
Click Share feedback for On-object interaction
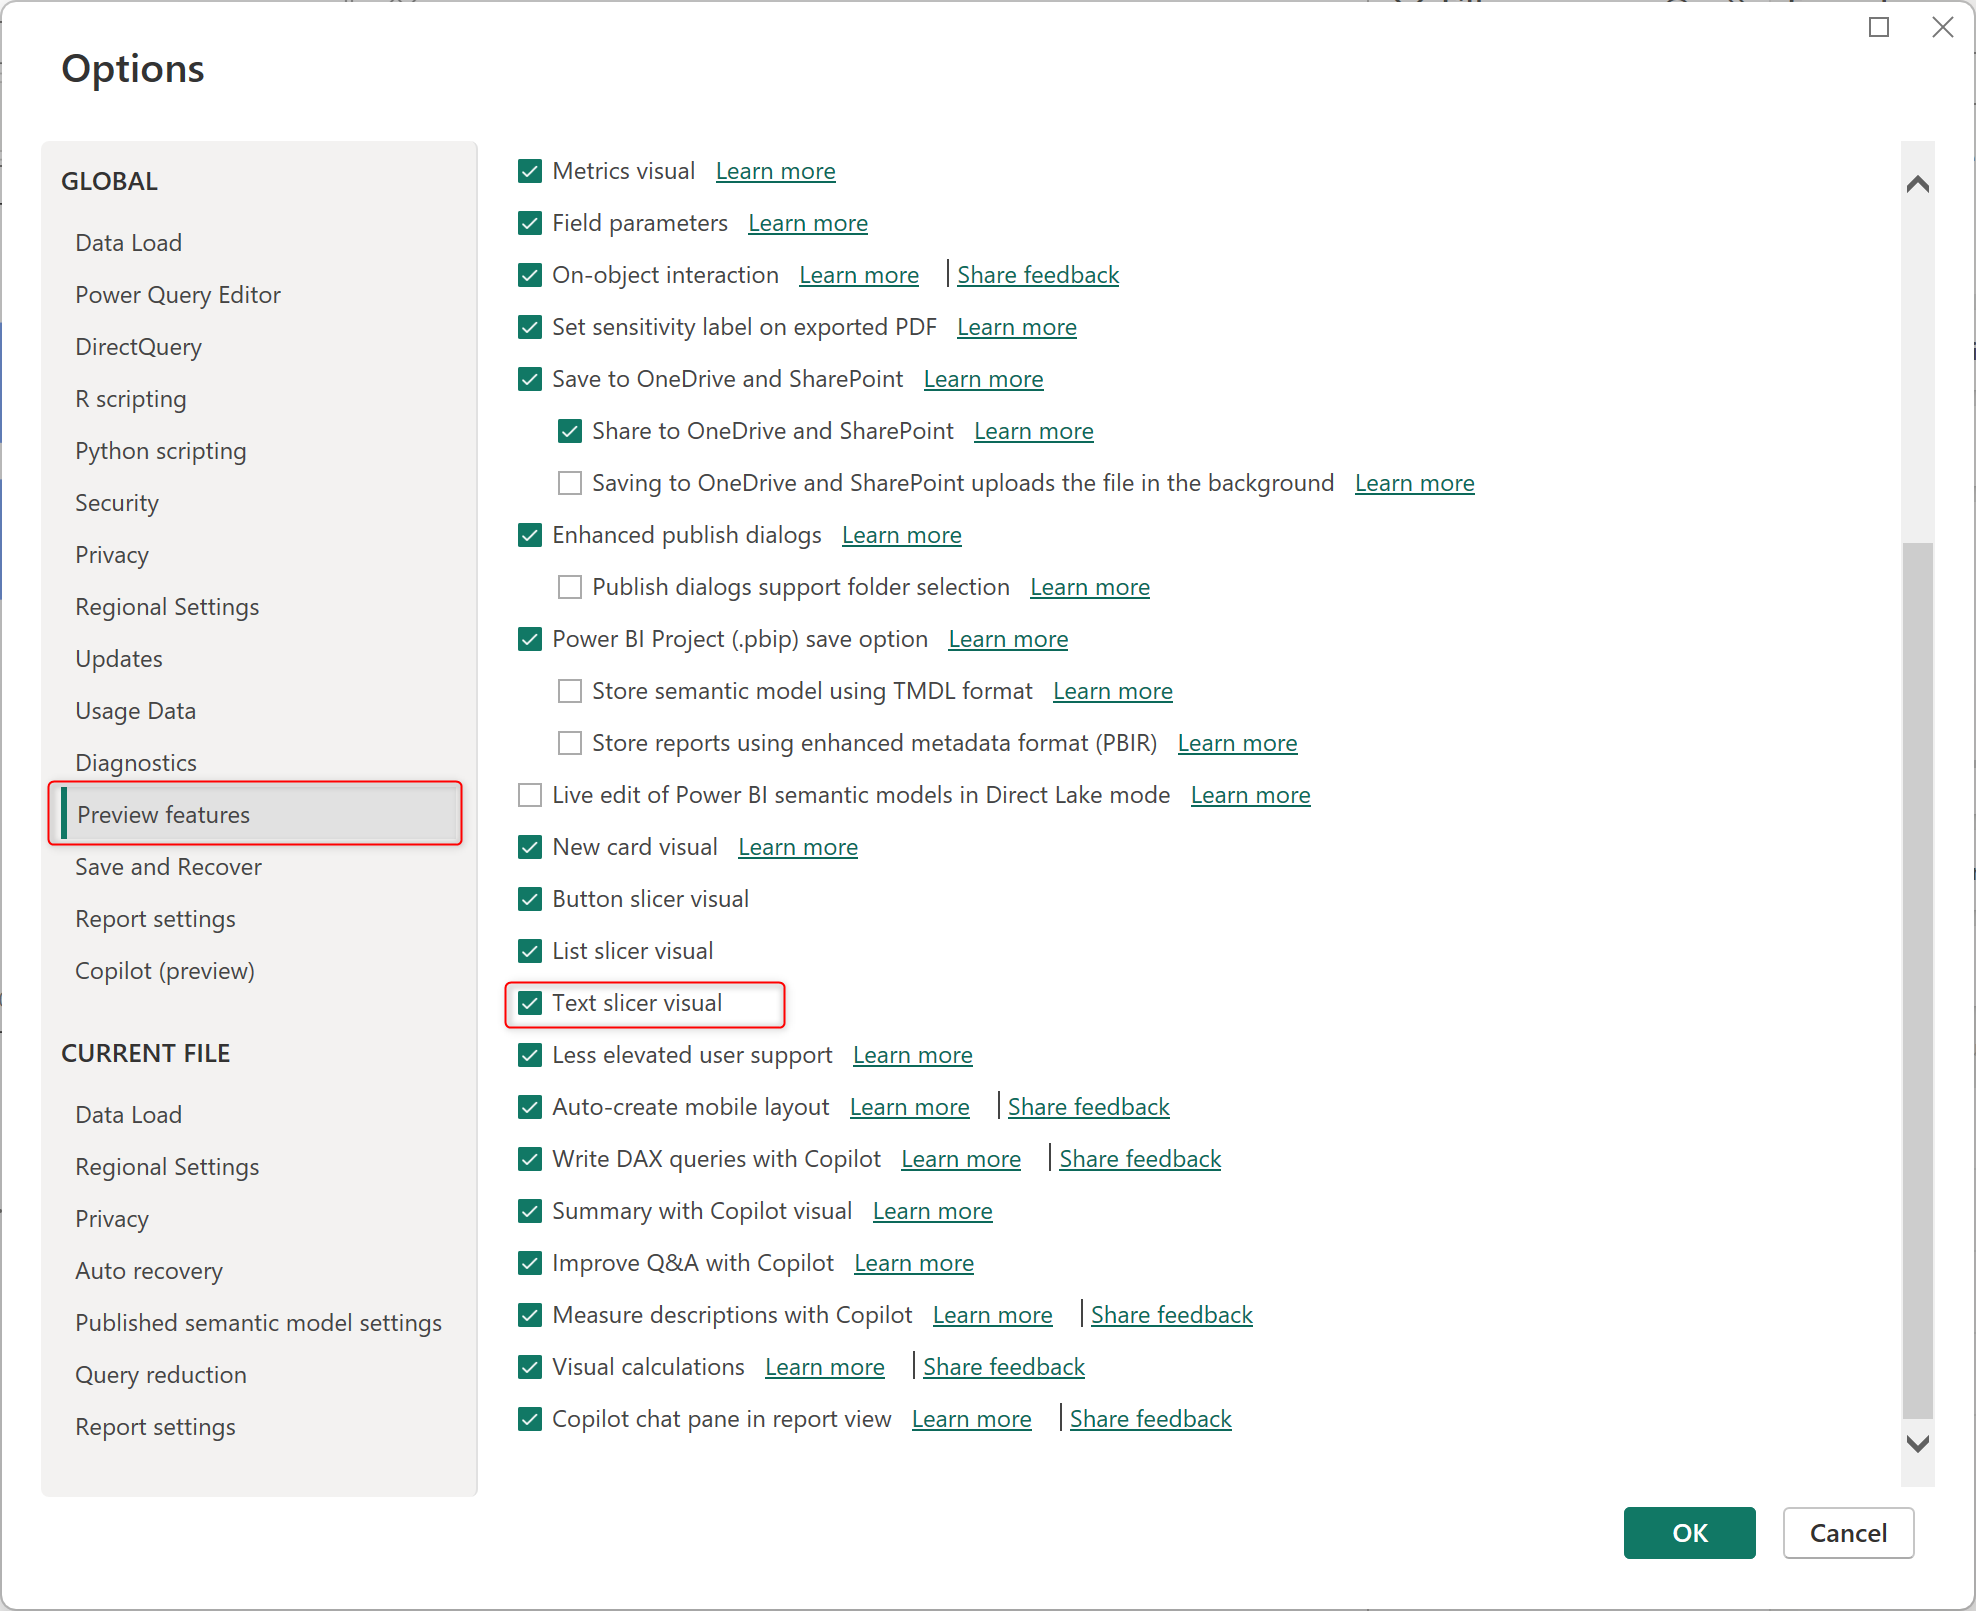[1037, 275]
